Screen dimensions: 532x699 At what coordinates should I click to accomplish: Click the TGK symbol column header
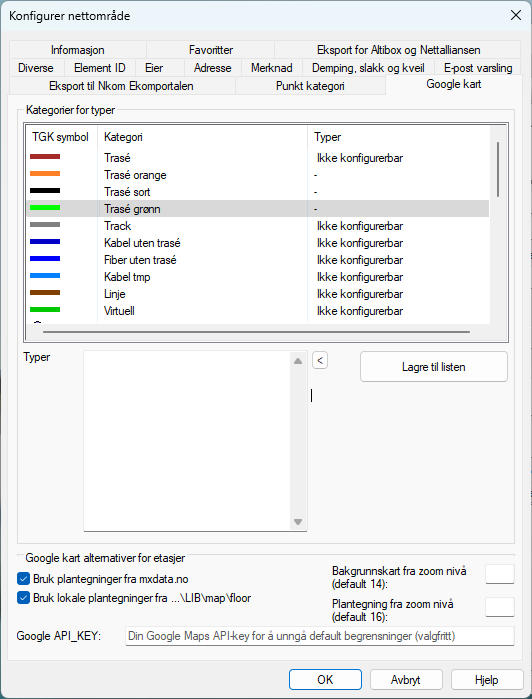pos(61,137)
